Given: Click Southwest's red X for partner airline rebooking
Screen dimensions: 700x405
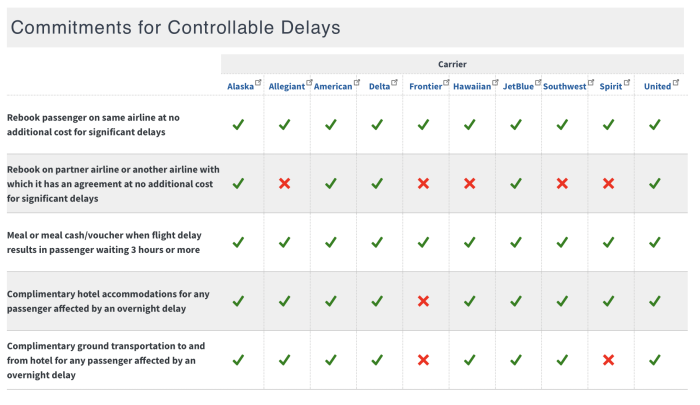Looking at the screenshot, I should click(562, 184).
